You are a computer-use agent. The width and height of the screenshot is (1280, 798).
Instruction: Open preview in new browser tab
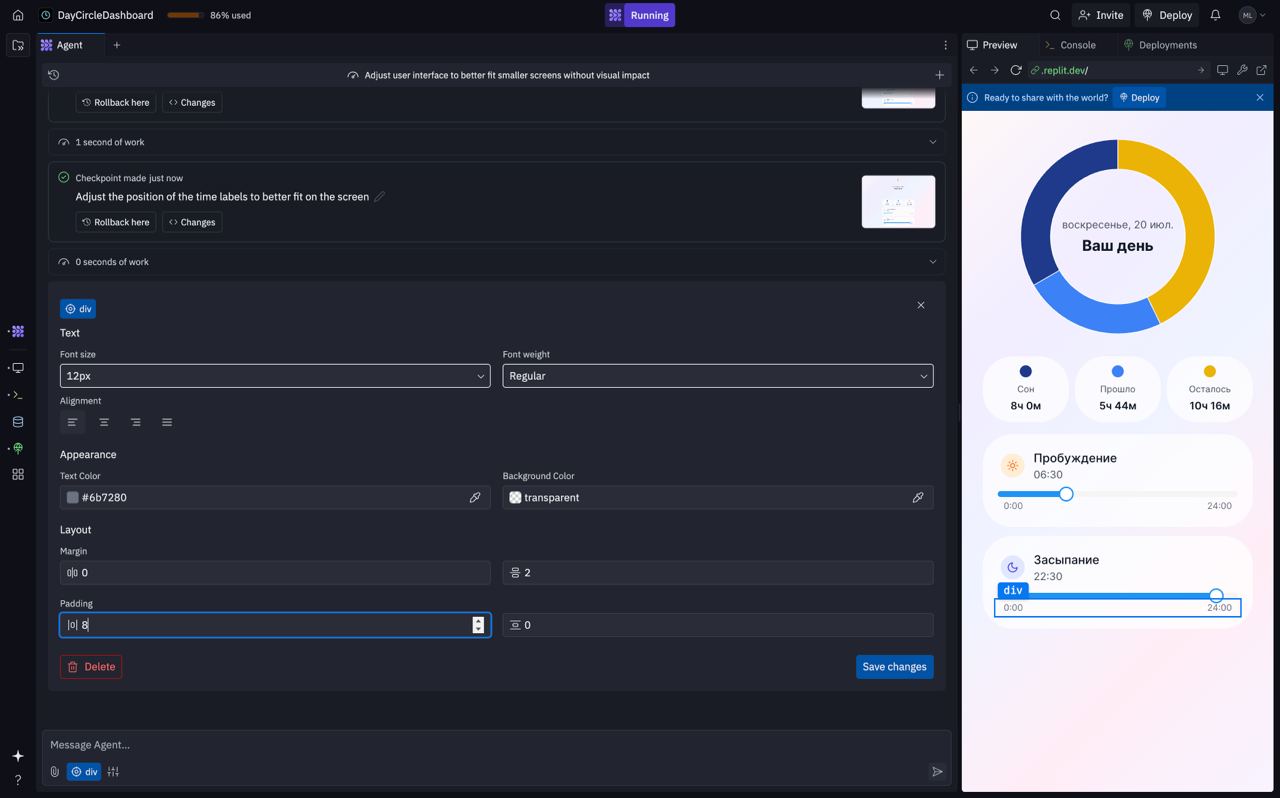(x=1261, y=70)
